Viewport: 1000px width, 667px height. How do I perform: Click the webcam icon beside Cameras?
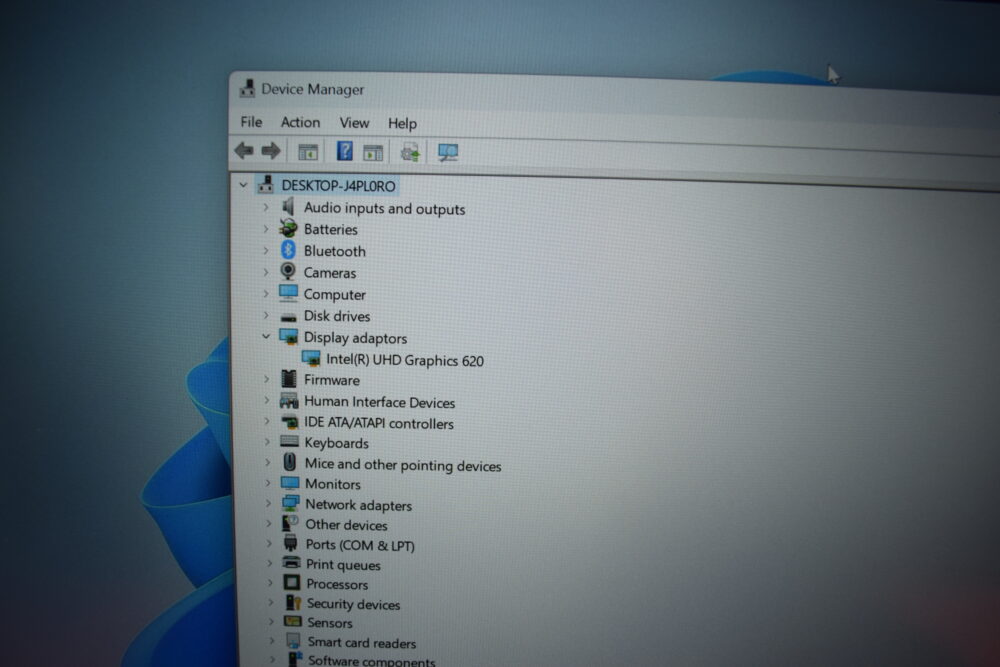pyautogui.click(x=288, y=271)
